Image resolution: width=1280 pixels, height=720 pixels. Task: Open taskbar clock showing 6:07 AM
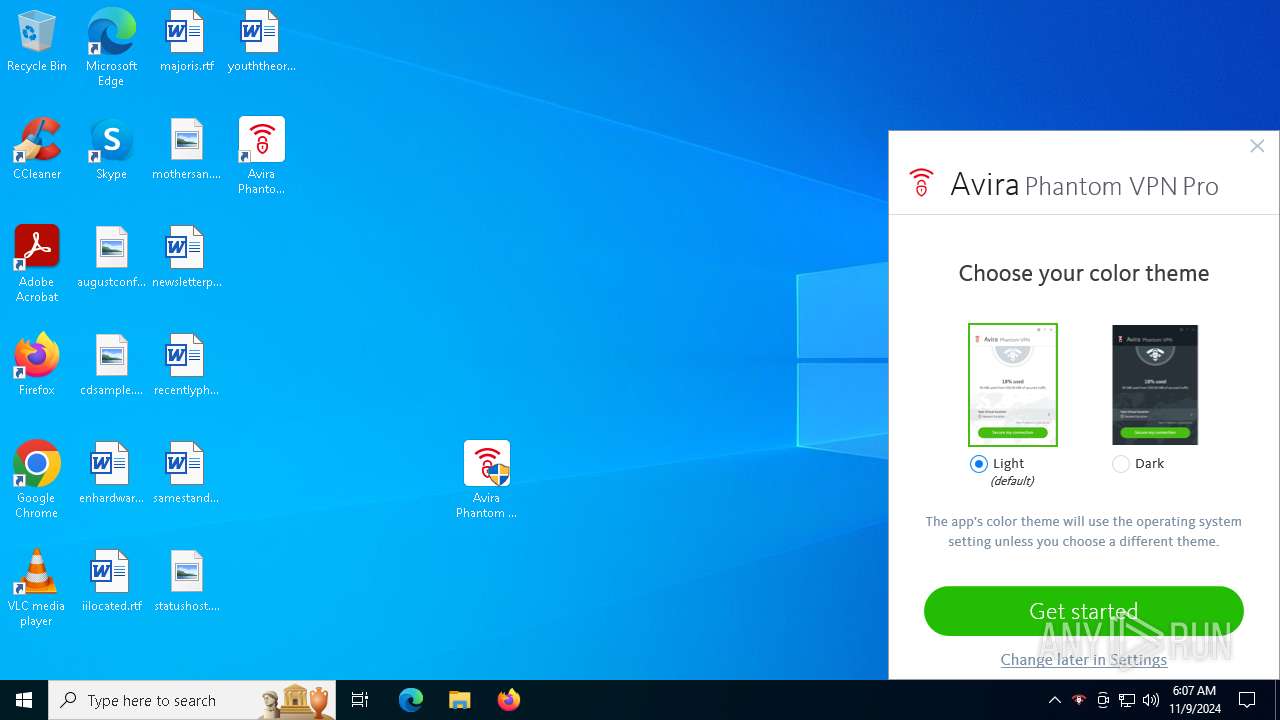click(1196, 700)
